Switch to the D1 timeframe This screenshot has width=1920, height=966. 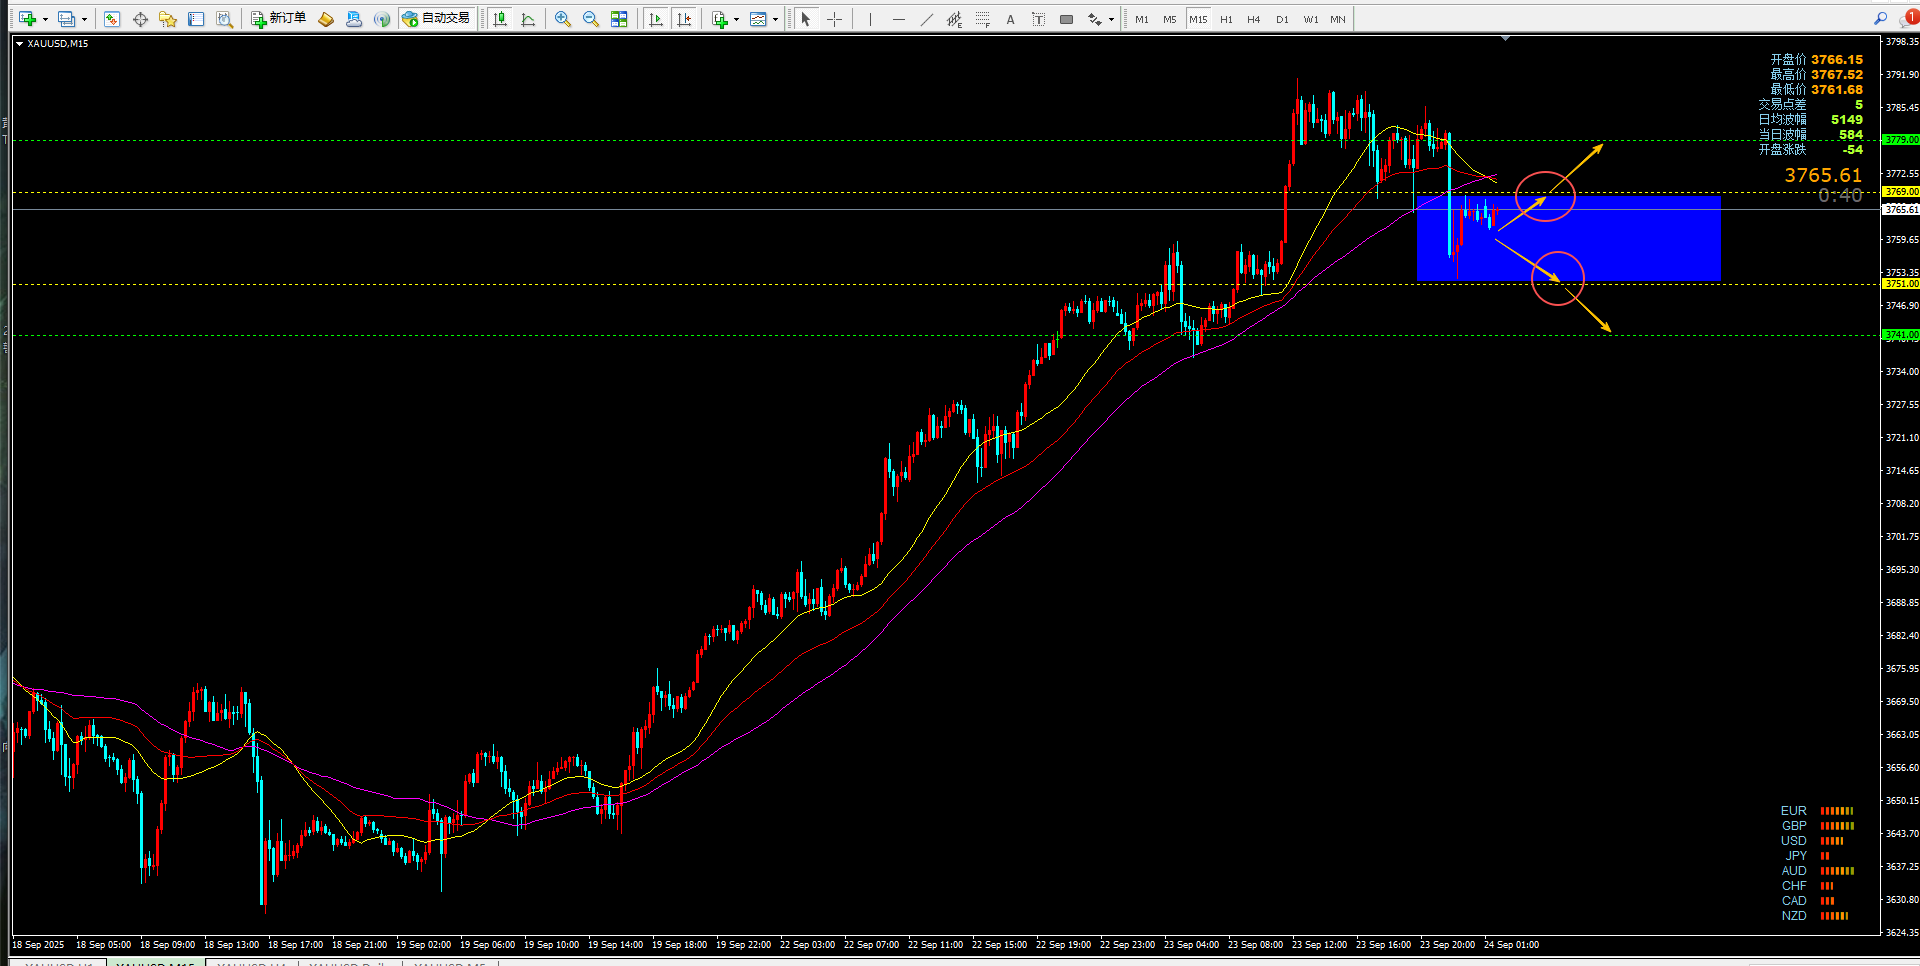(1282, 19)
